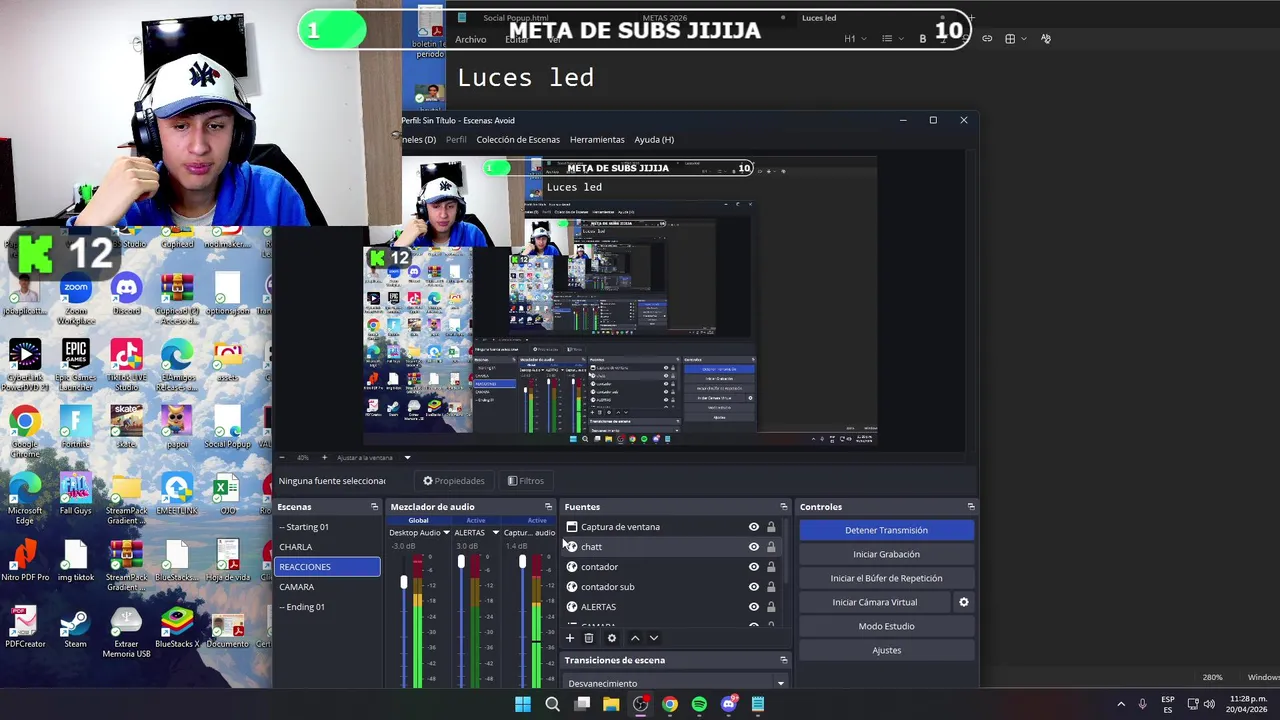The width and height of the screenshot is (1280, 720).
Task: Unlock the chatt source
Action: coord(771,547)
